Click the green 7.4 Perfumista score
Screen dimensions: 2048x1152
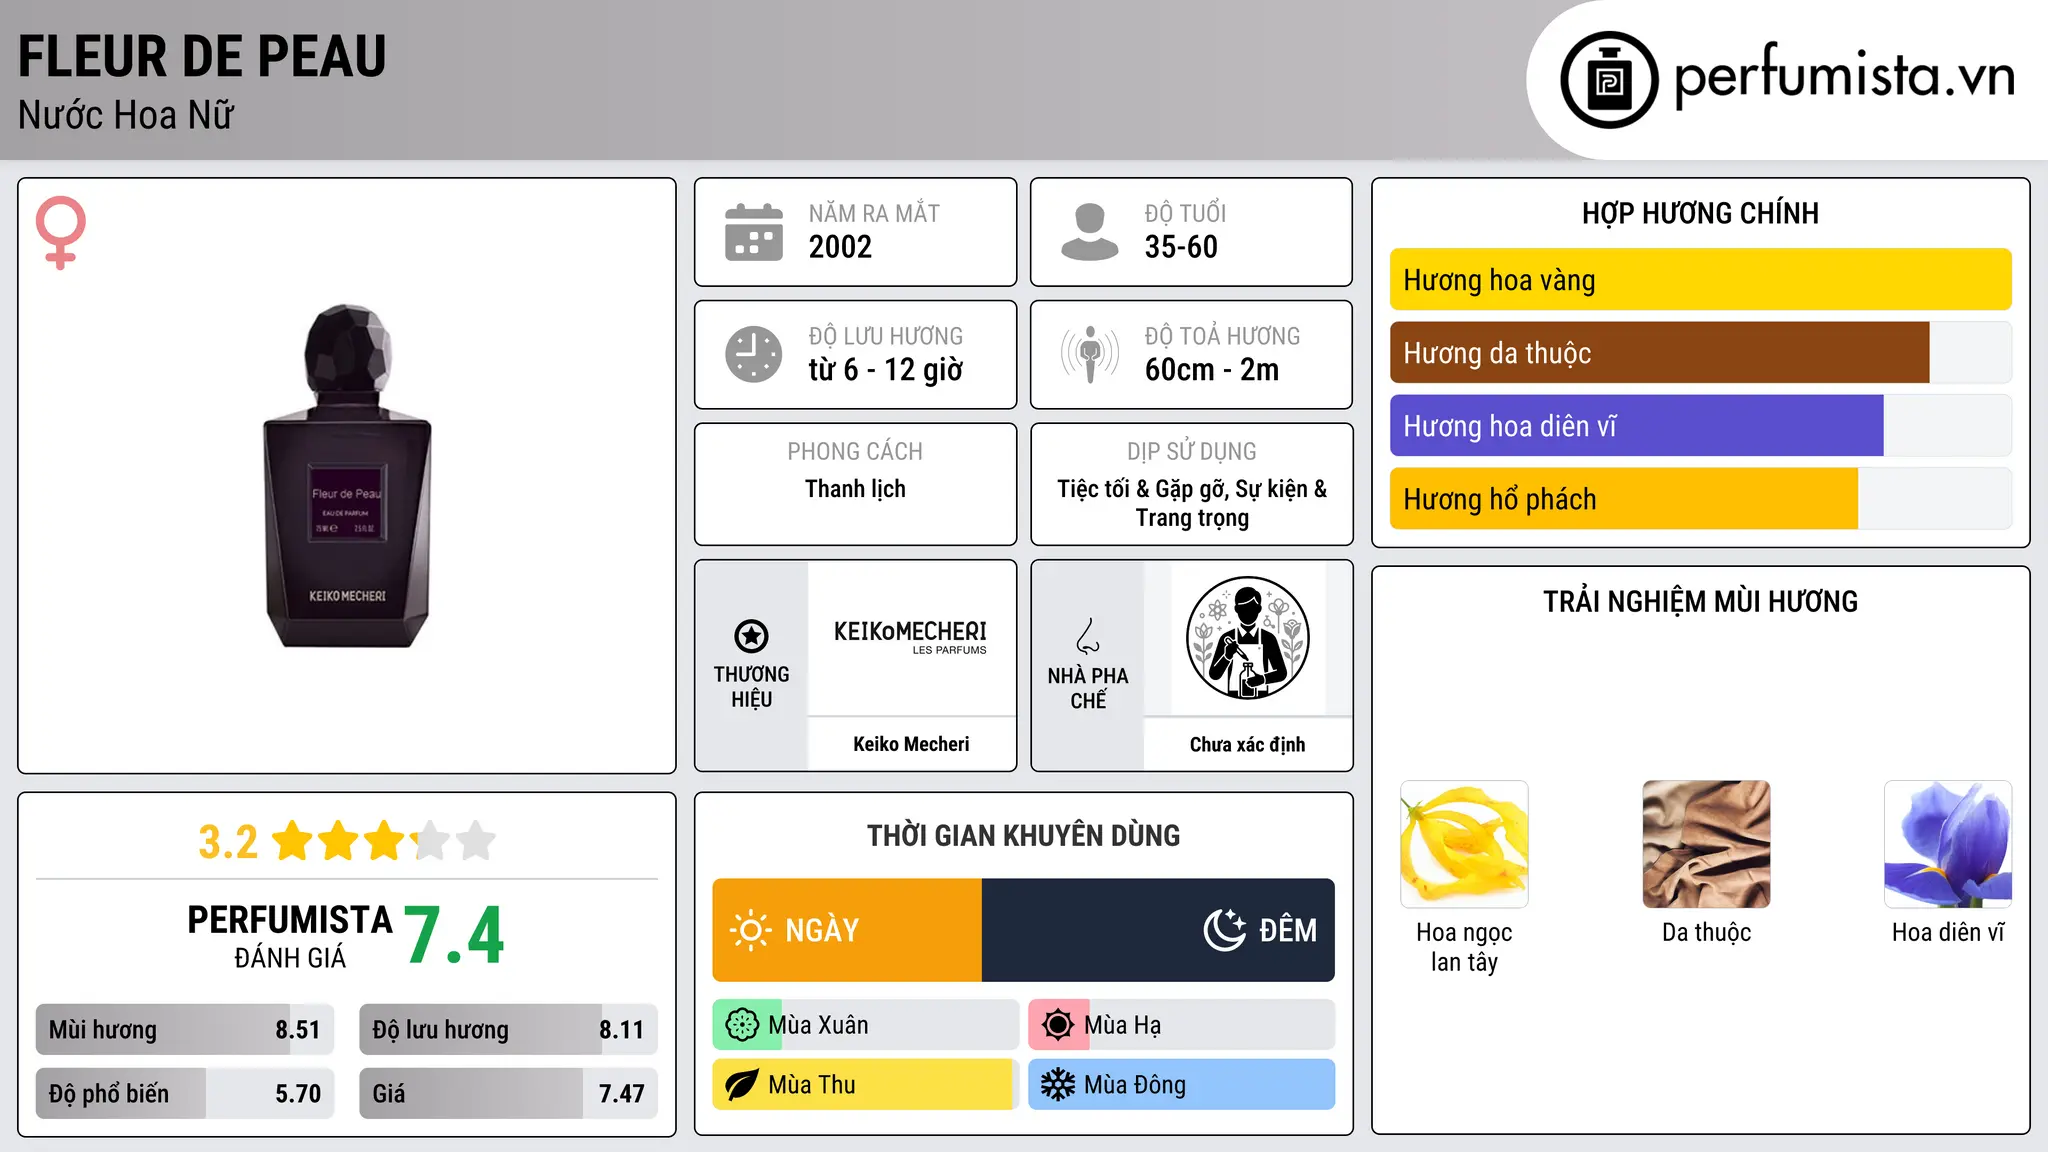click(x=454, y=936)
